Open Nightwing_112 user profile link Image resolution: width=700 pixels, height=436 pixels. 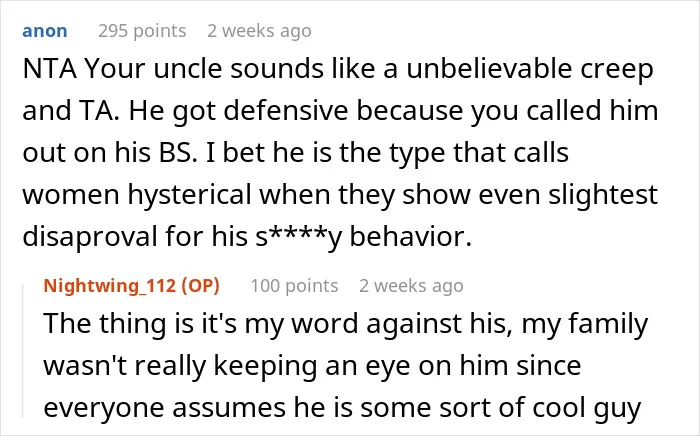click(x=110, y=286)
